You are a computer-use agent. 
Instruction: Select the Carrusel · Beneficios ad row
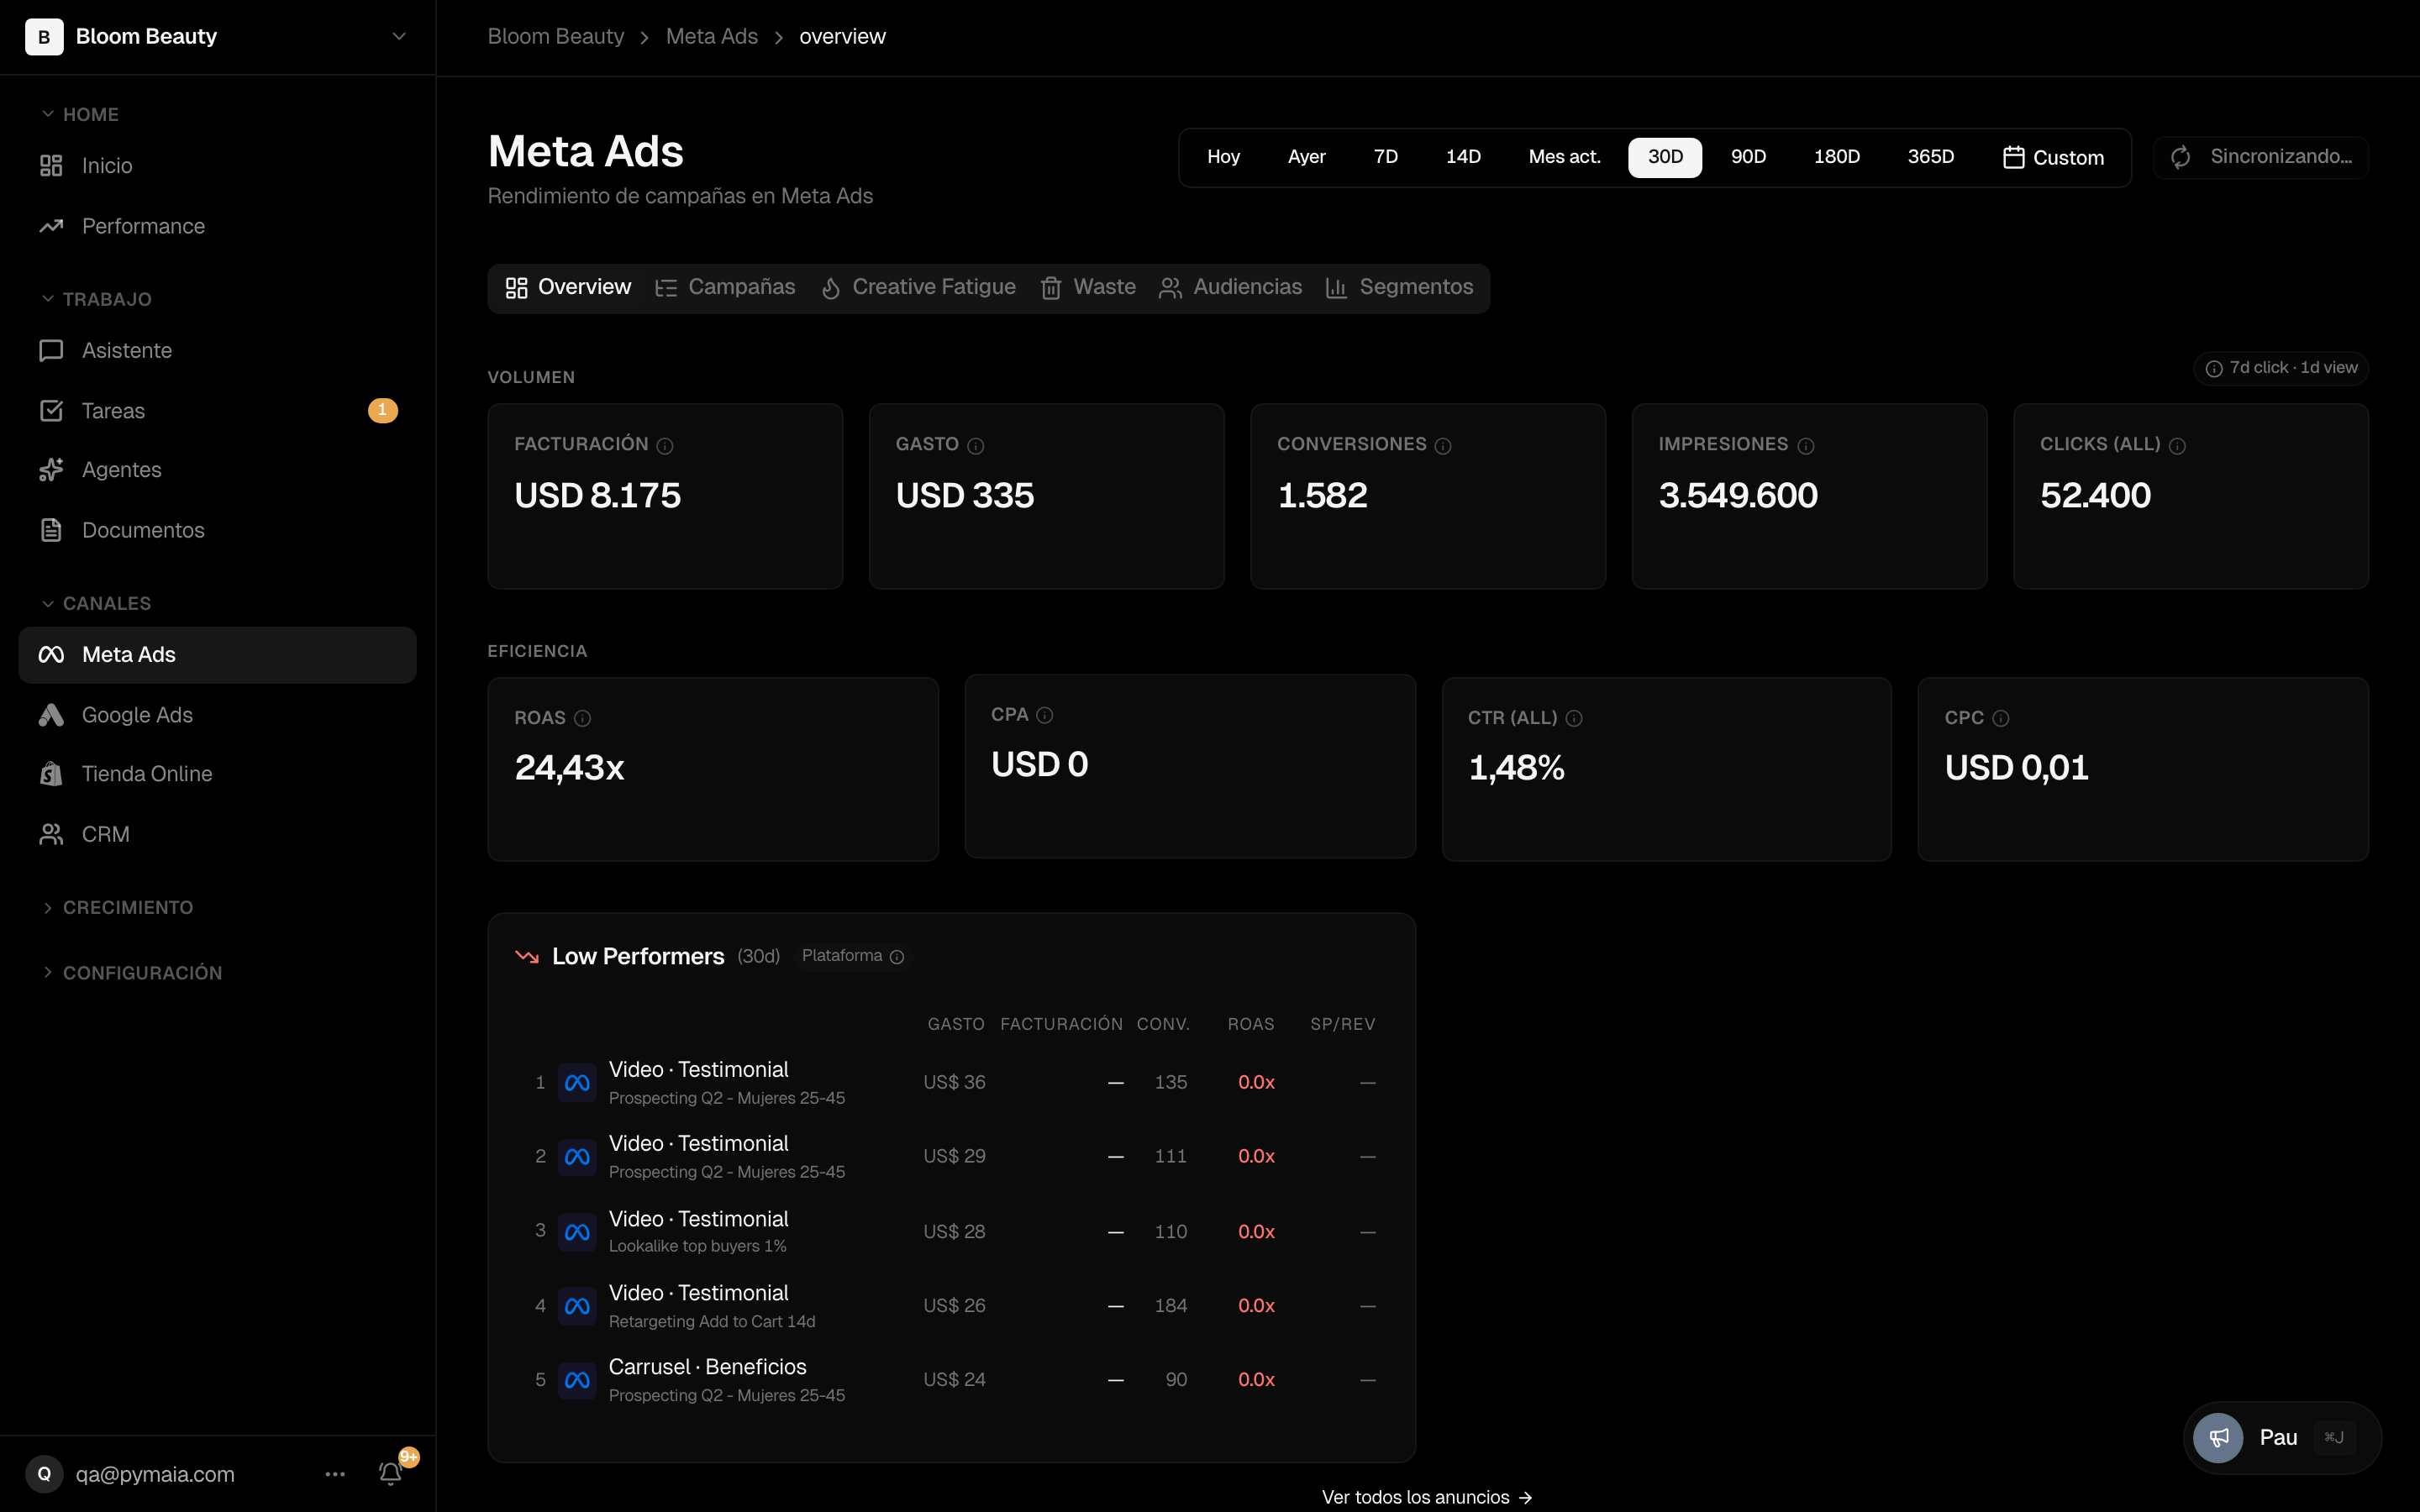click(950, 1380)
